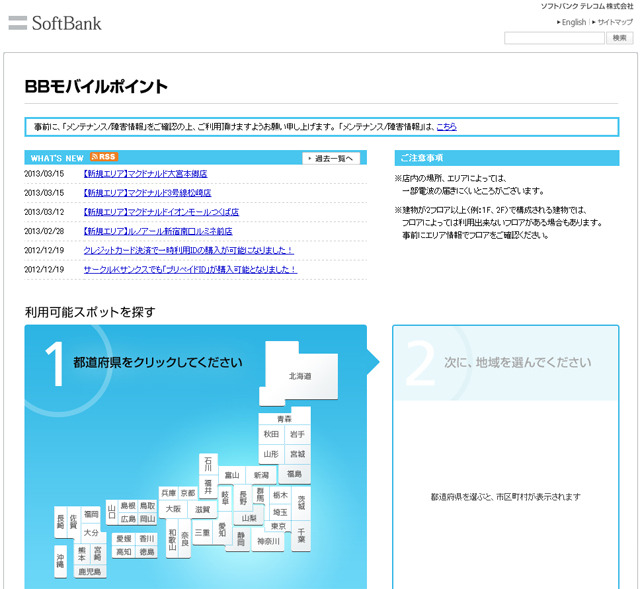Switch to the English site
Screen dimensions: 640x589
(x=571, y=22)
